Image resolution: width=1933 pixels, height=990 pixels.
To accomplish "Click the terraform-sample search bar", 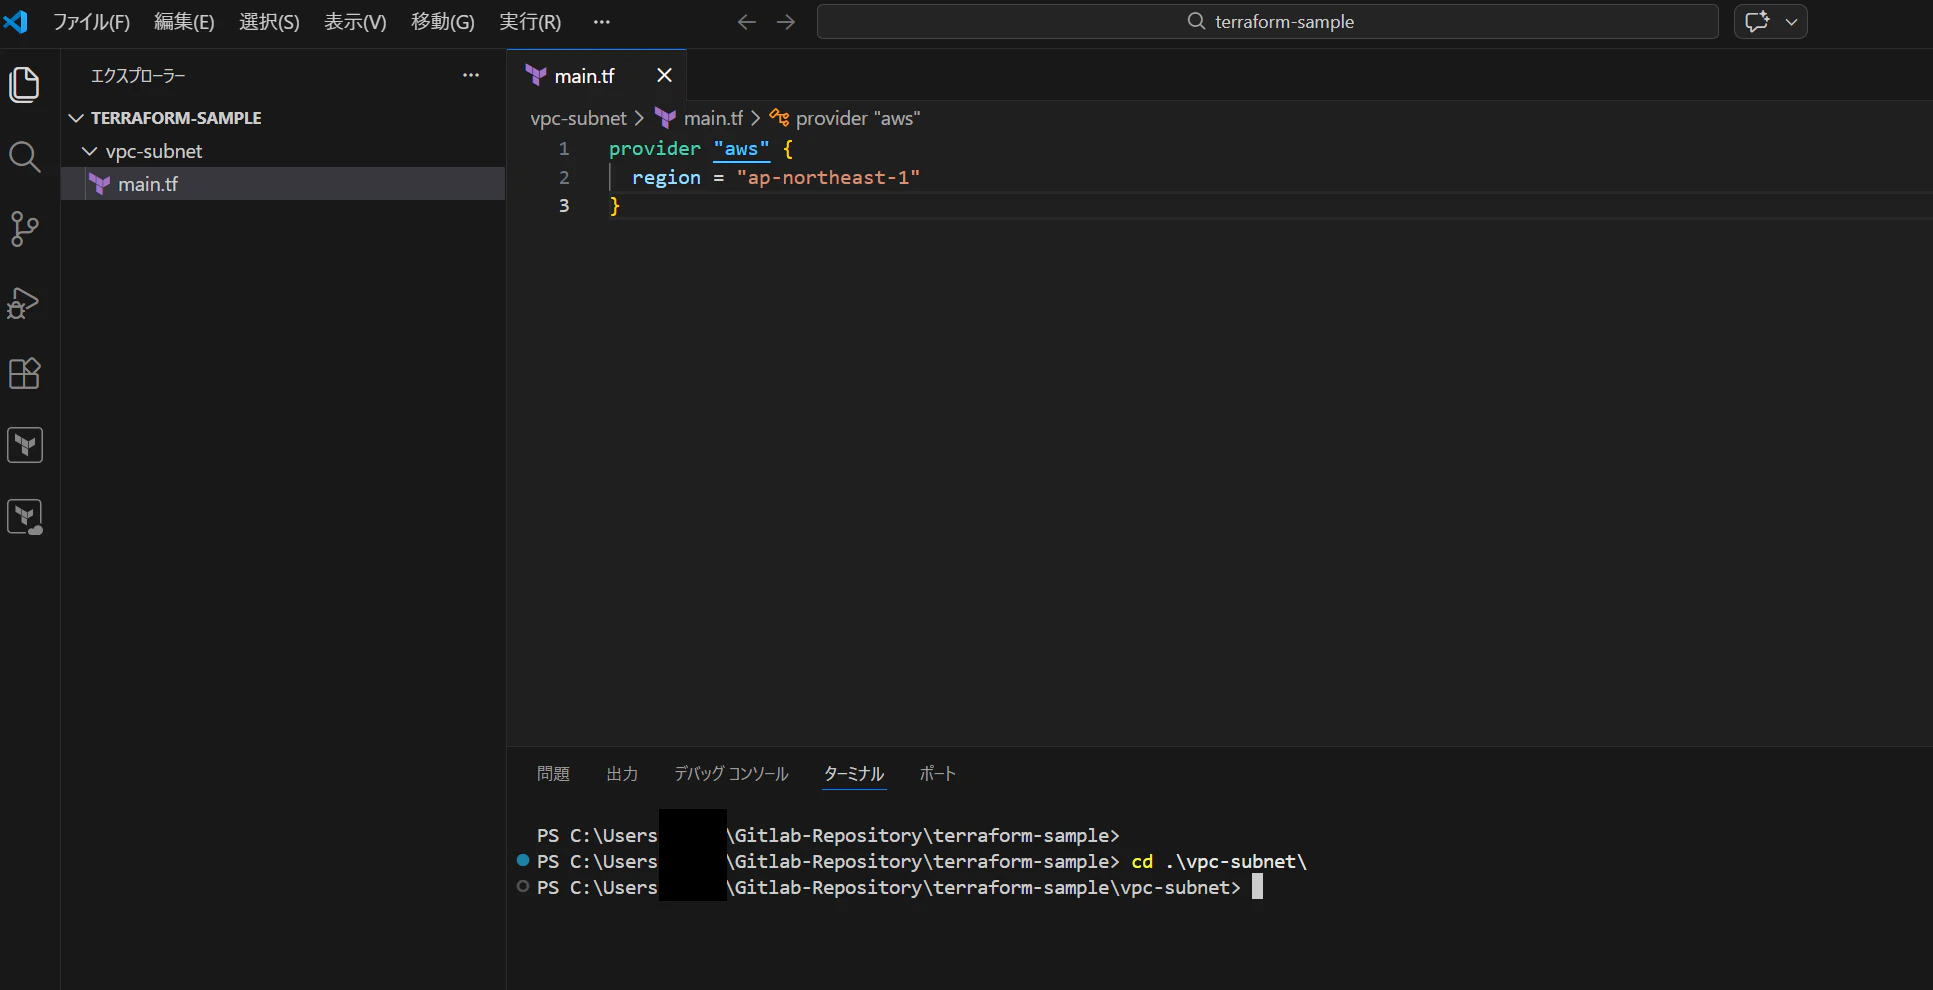I will 1268,21.
